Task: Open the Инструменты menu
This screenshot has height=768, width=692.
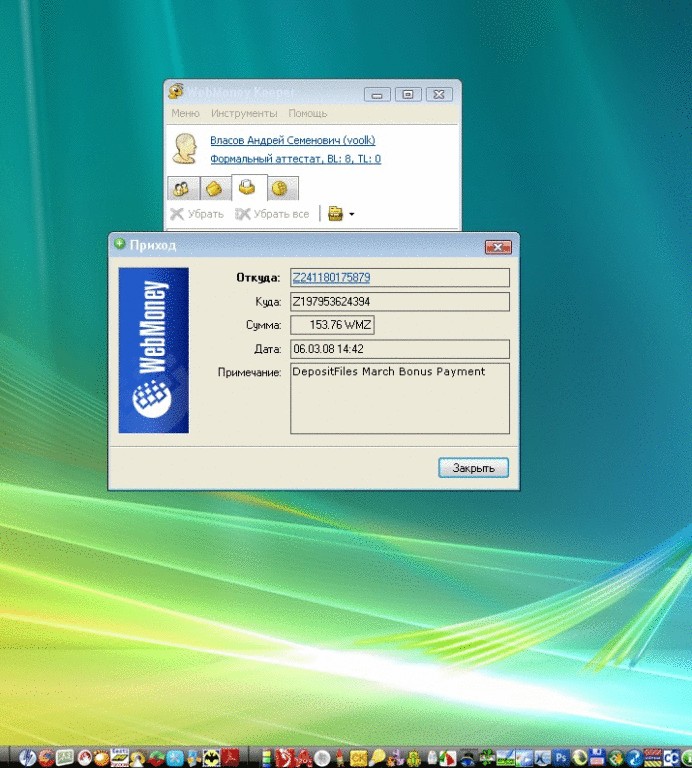Action: 244,113
